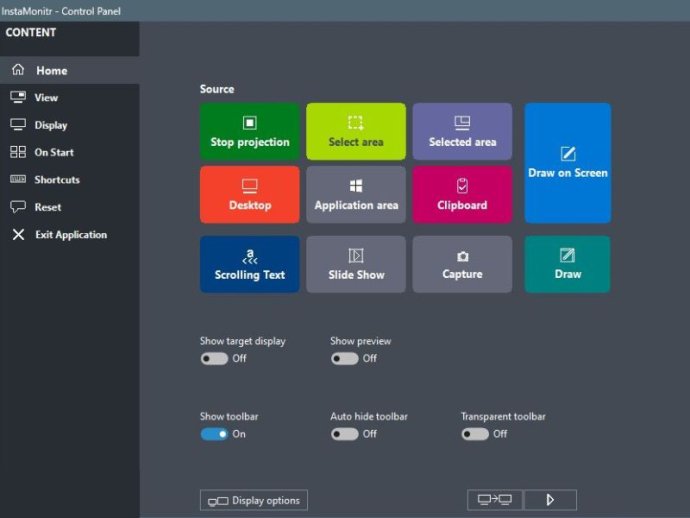Image resolution: width=690 pixels, height=518 pixels.
Task: Open Shortcuts in the sidebar
Action: tap(70, 180)
